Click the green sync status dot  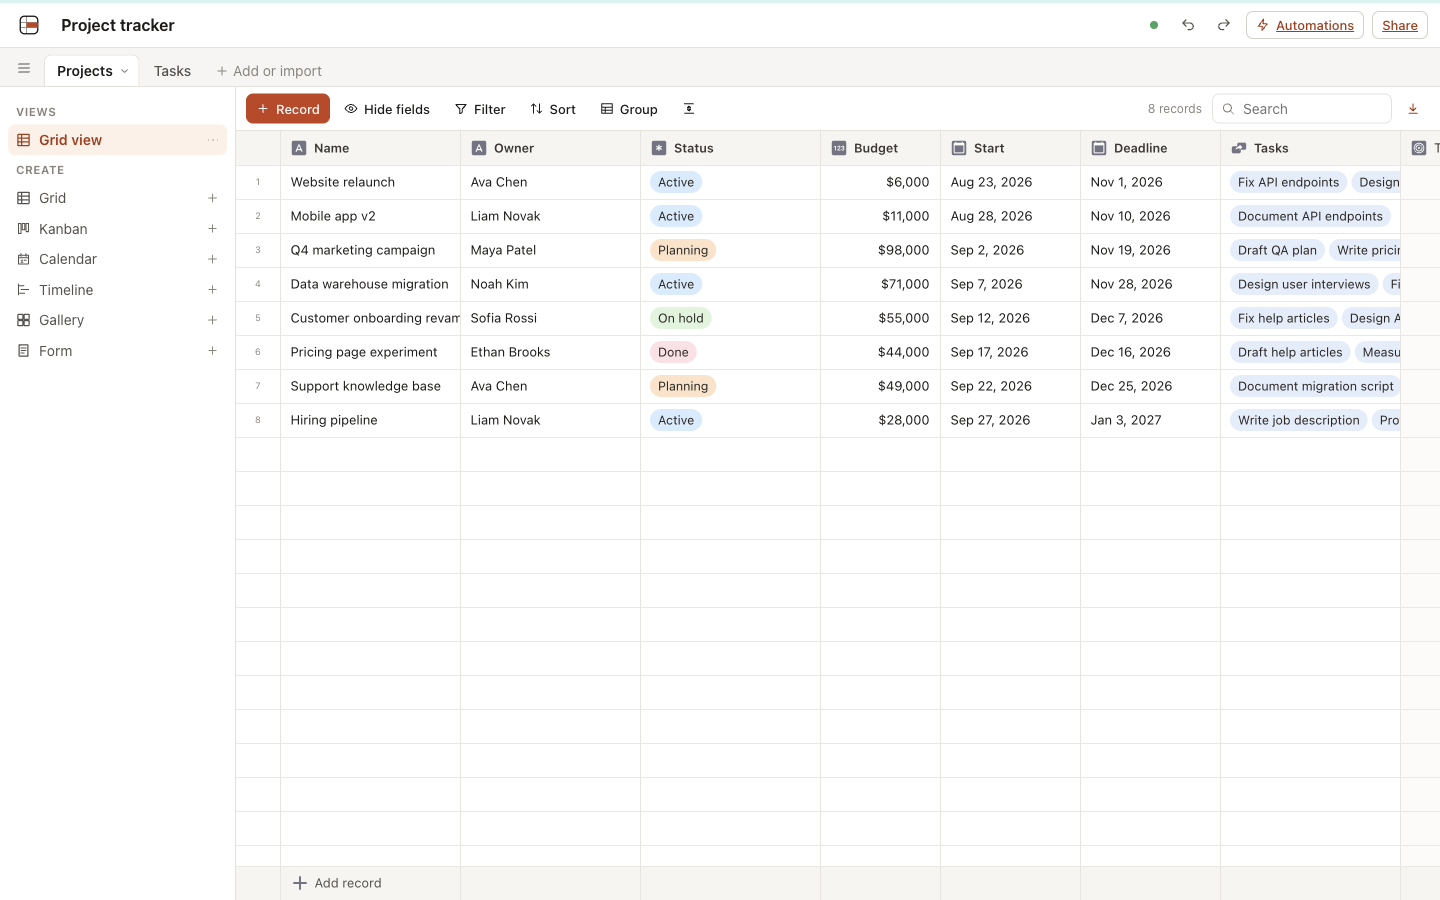tap(1154, 25)
